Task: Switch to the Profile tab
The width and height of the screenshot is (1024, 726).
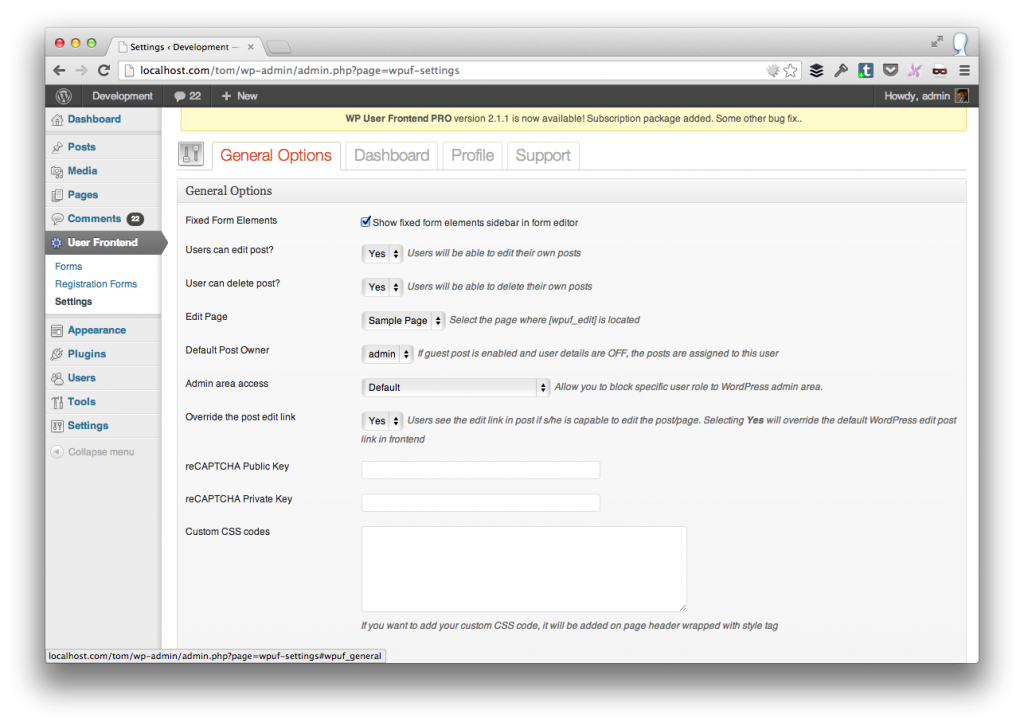Action: point(472,155)
